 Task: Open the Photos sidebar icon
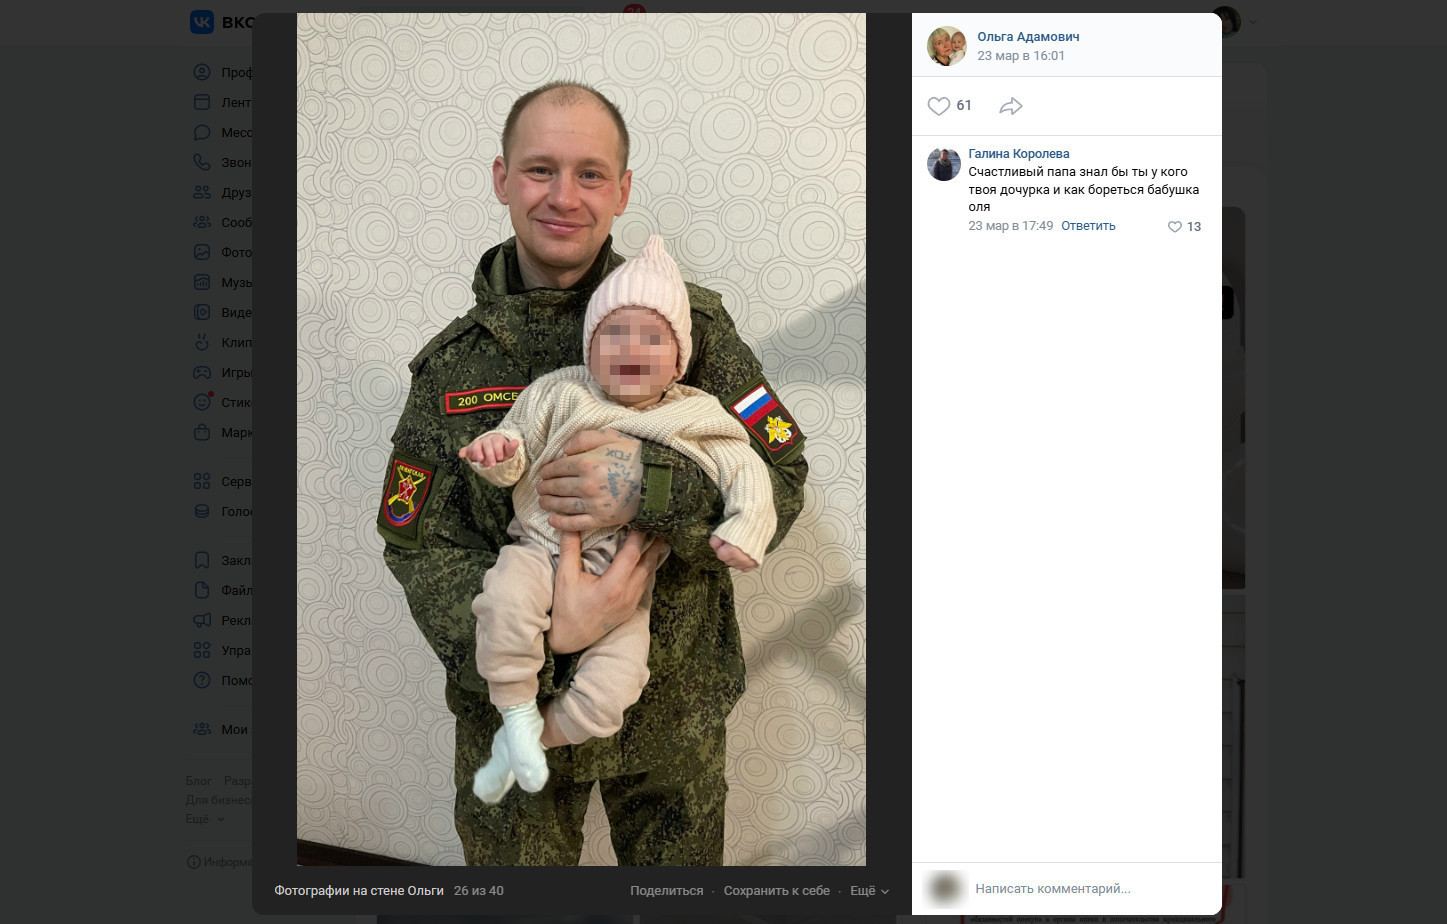tap(202, 252)
